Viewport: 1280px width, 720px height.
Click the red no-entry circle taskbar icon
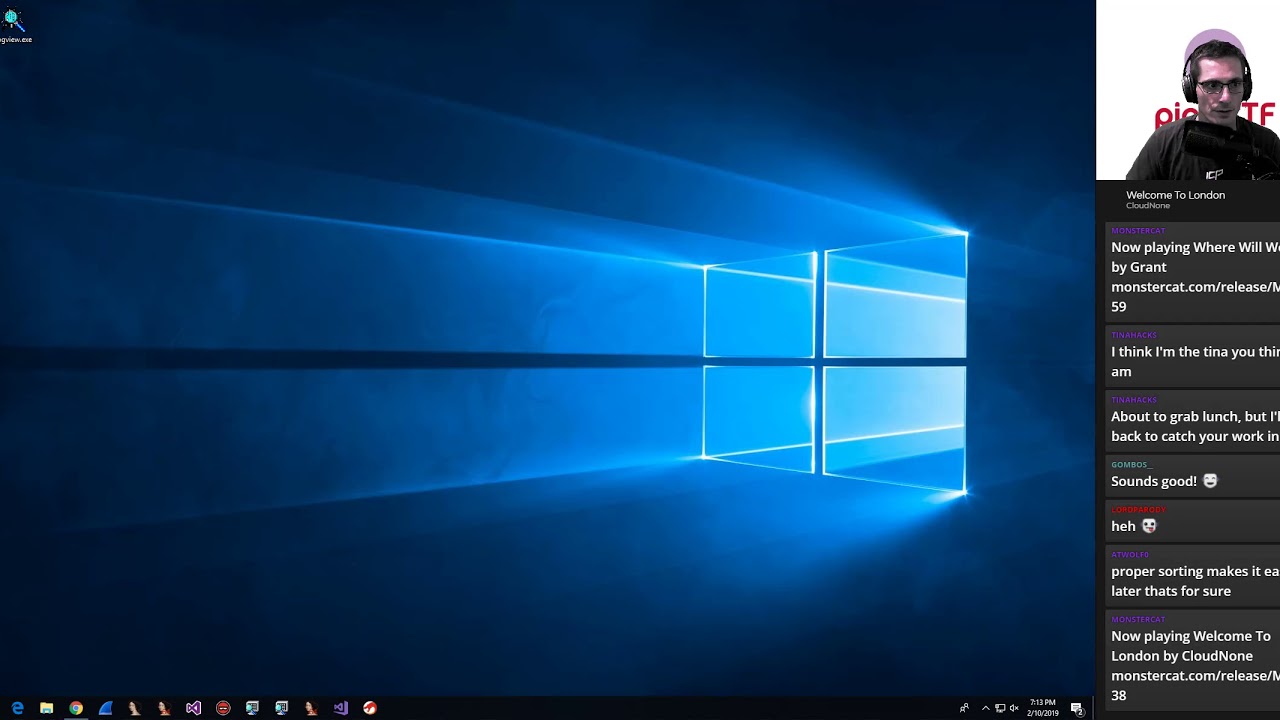click(x=223, y=708)
